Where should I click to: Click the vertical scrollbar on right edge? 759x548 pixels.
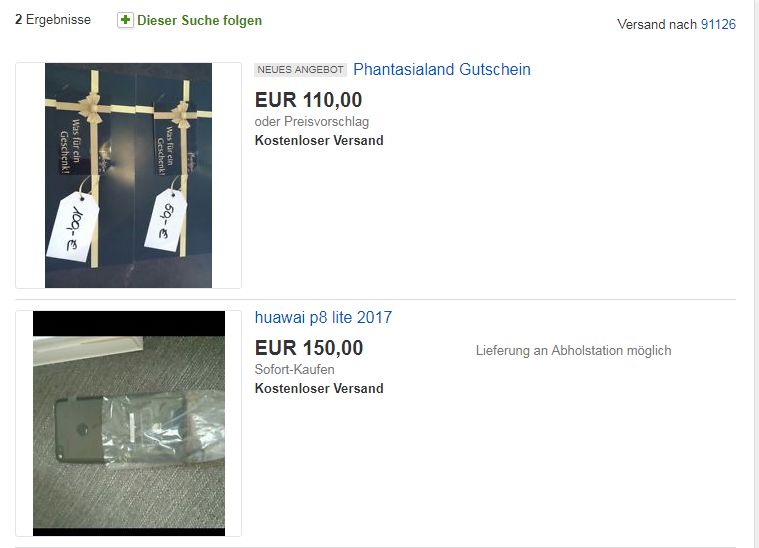[x=756, y=274]
